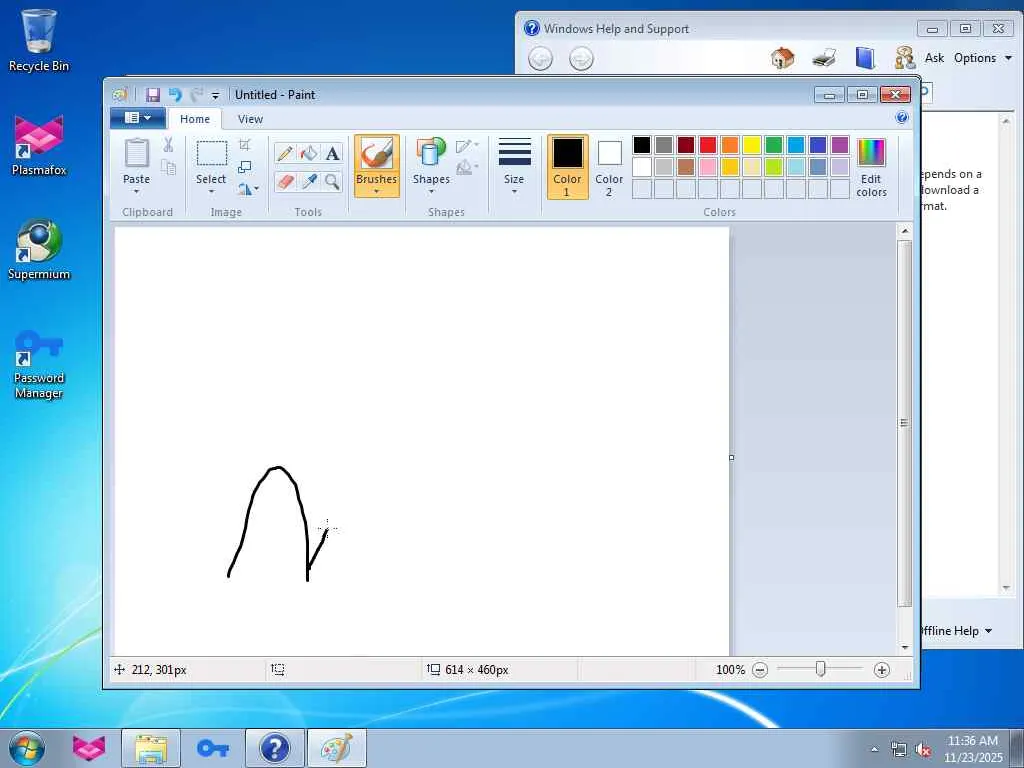Select the Eraser tool
The image size is (1024, 768).
pyautogui.click(x=285, y=182)
